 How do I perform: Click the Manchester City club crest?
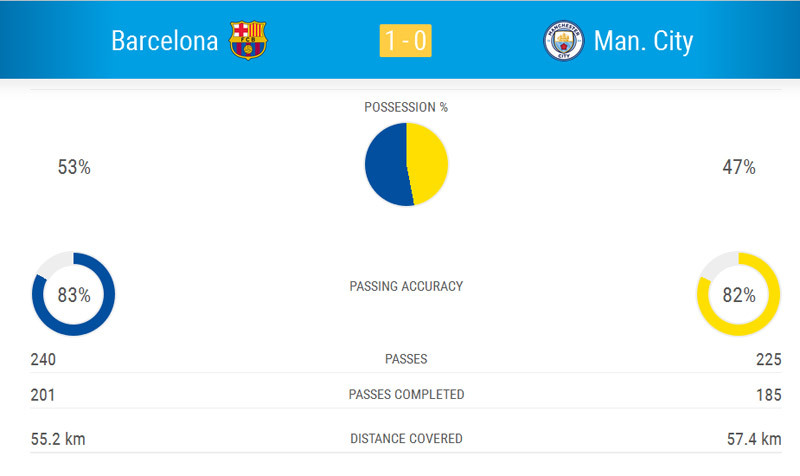pos(563,41)
